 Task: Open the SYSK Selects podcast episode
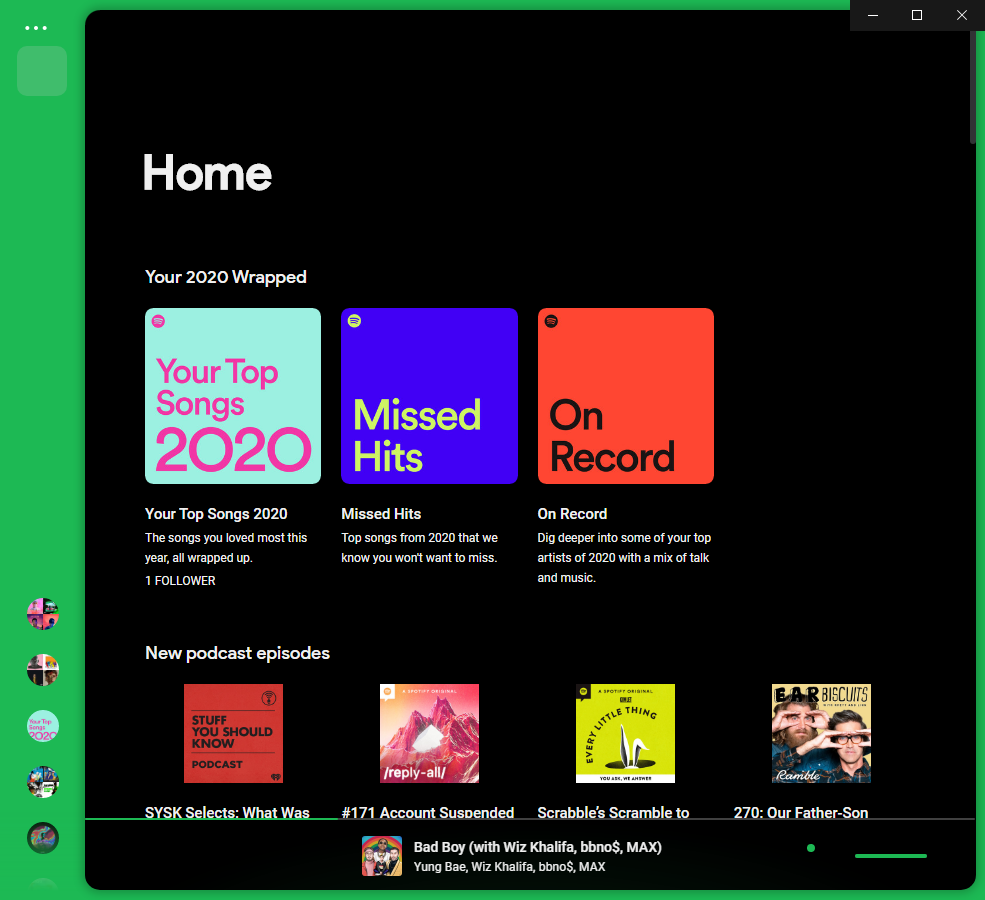(233, 733)
